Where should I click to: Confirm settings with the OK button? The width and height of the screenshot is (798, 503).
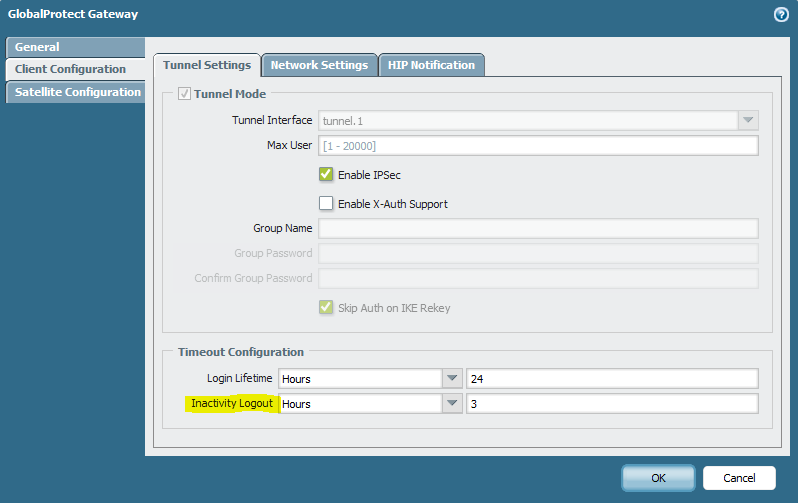pyautogui.click(x=658, y=478)
